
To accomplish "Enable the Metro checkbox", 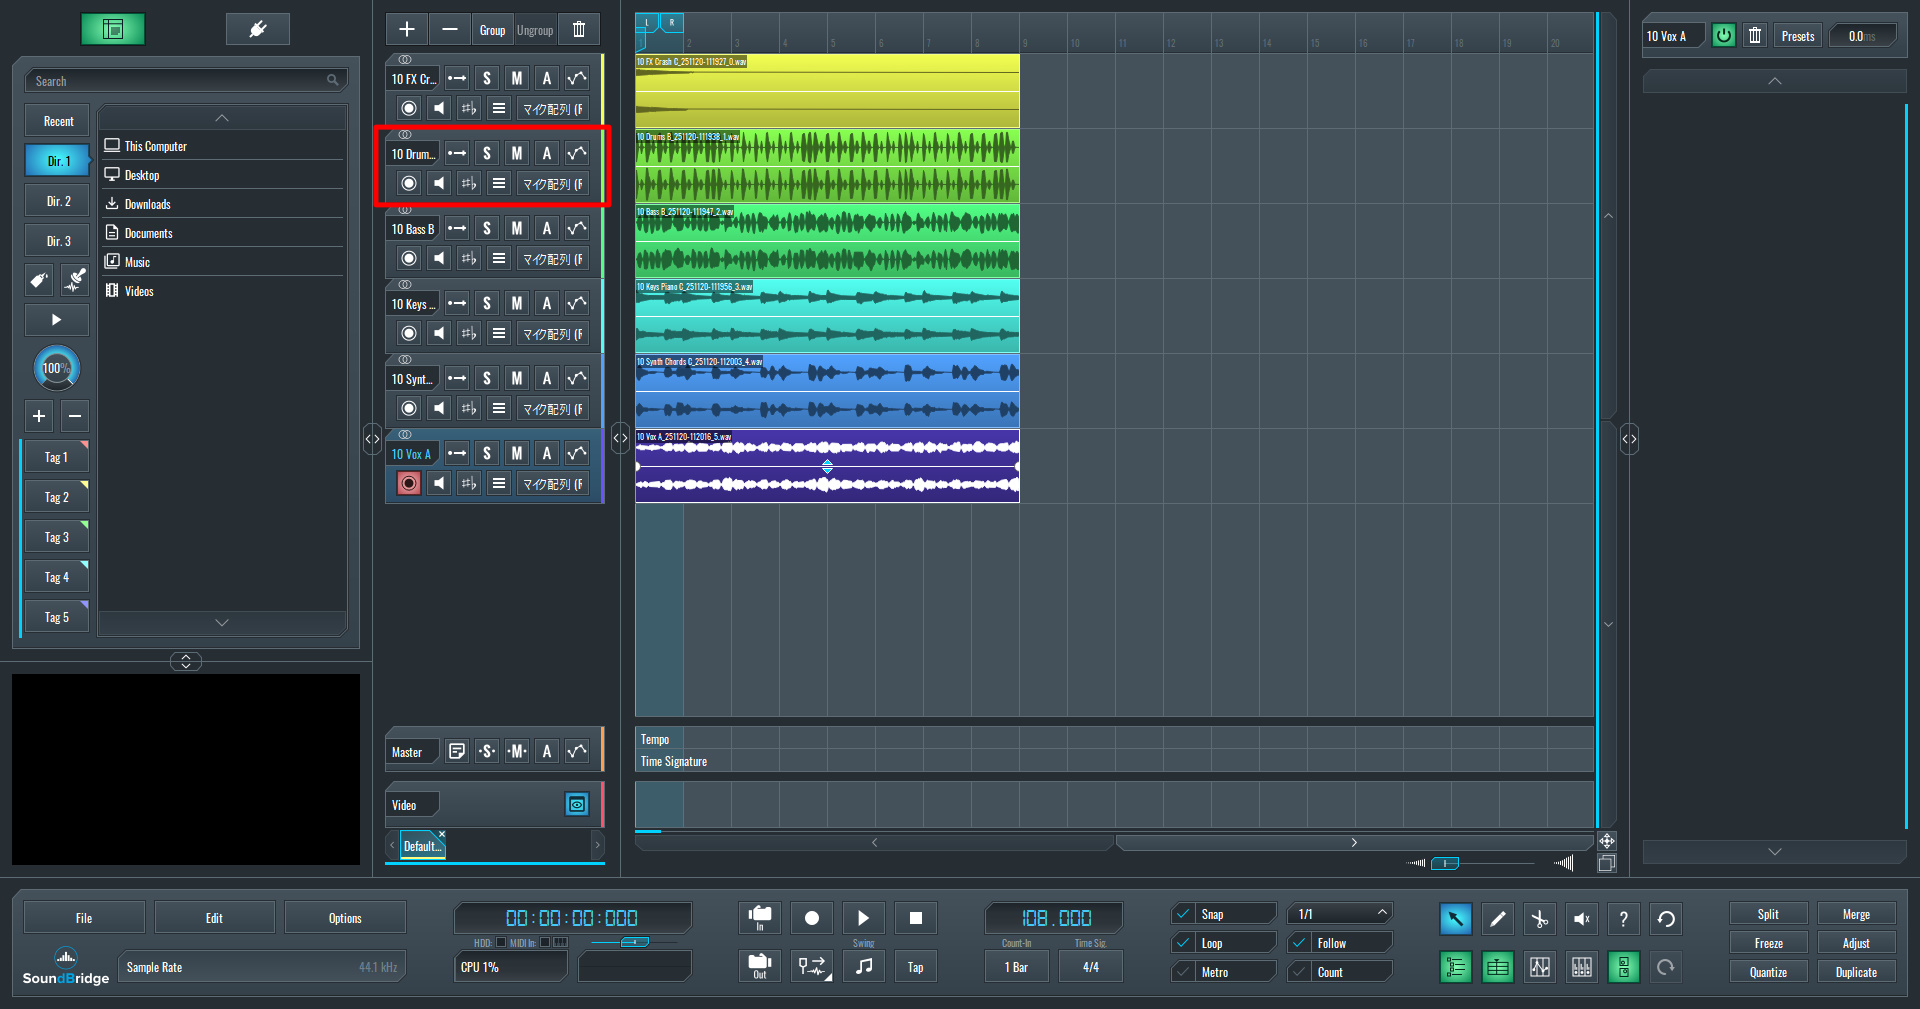I will 1184,972.
